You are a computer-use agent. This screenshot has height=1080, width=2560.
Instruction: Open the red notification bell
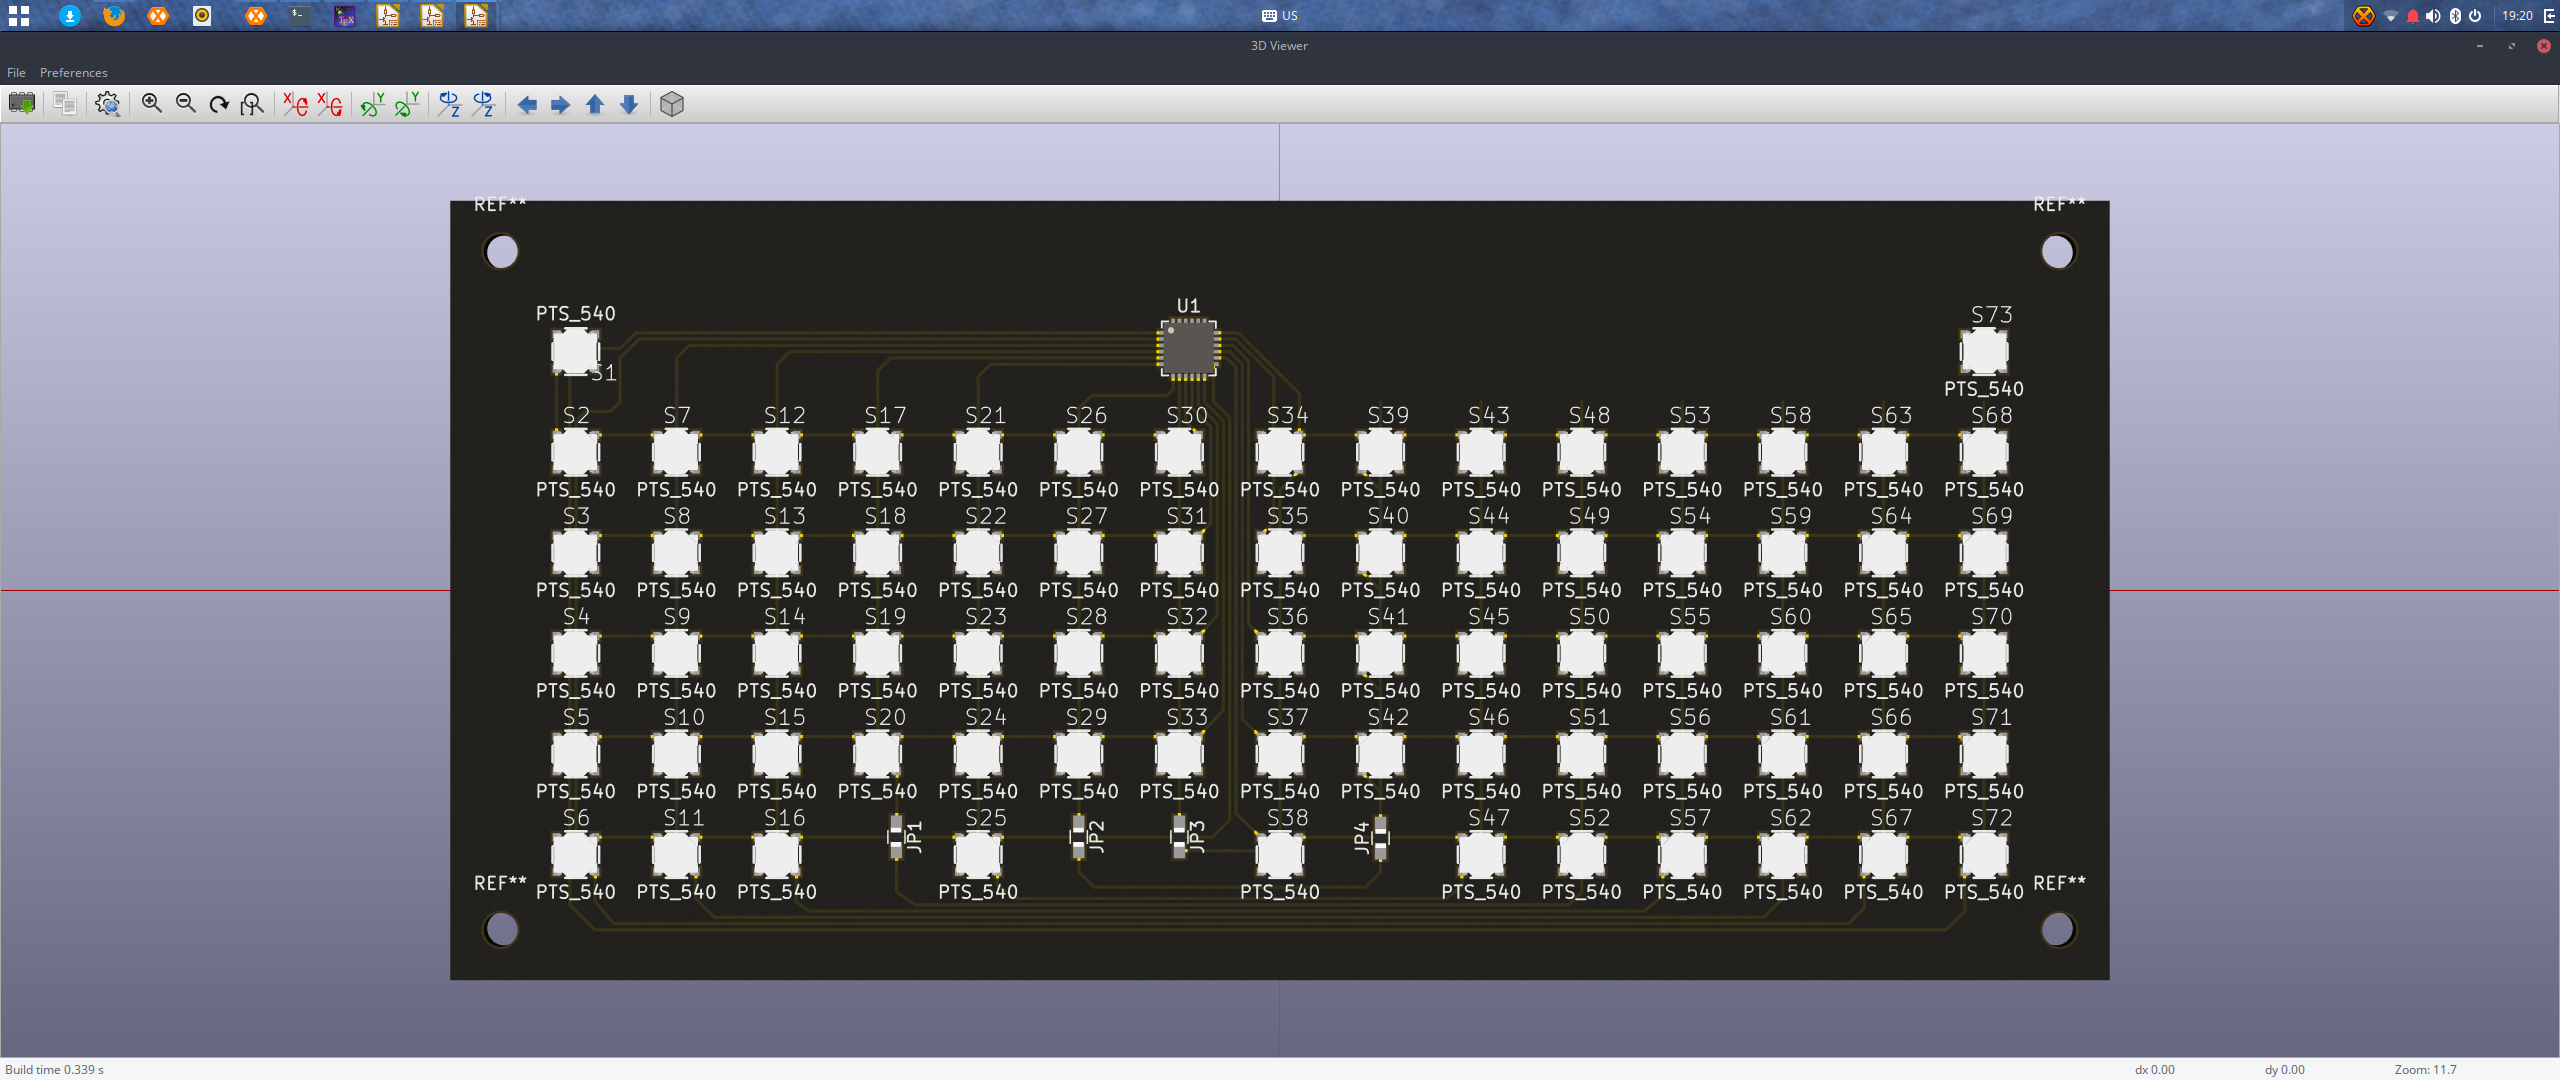click(2412, 15)
